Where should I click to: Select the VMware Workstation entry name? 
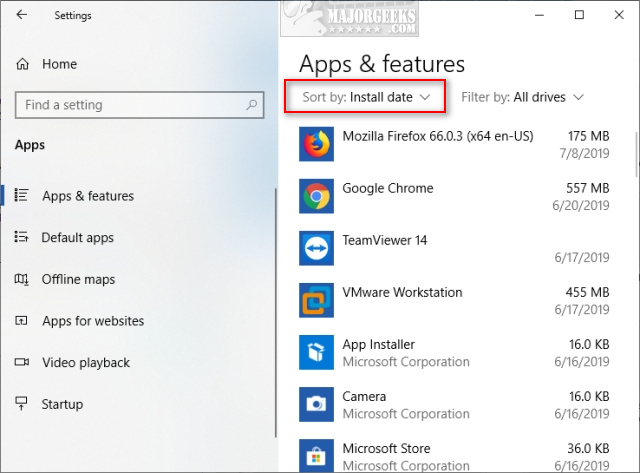coord(402,292)
